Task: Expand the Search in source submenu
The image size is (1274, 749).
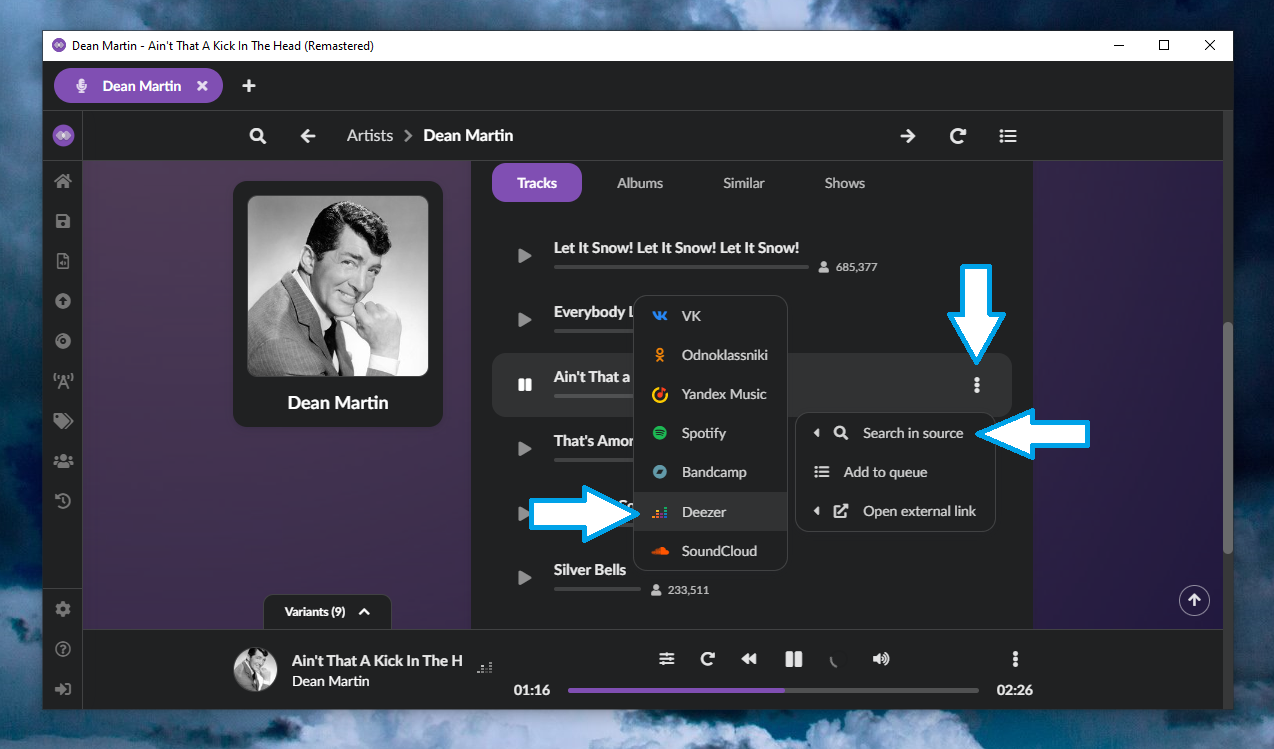Action: (895, 433)
